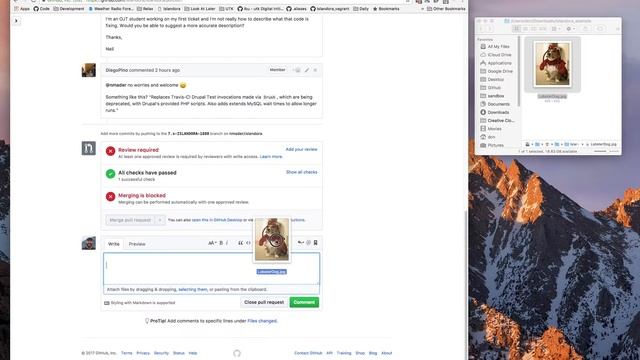Viewport: 640px width, 360px height.
Task: Insert code markup in the comment
Action: pos(248,243)
